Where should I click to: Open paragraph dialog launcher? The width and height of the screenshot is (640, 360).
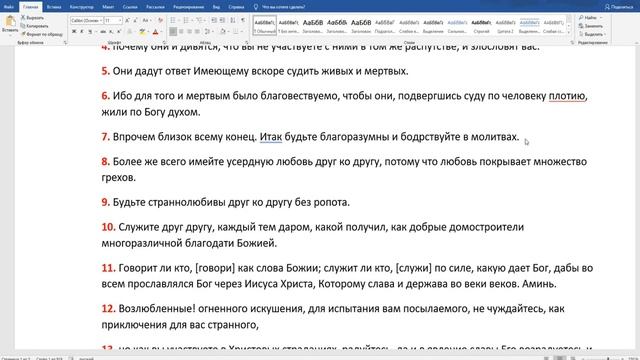coord(247,42)
